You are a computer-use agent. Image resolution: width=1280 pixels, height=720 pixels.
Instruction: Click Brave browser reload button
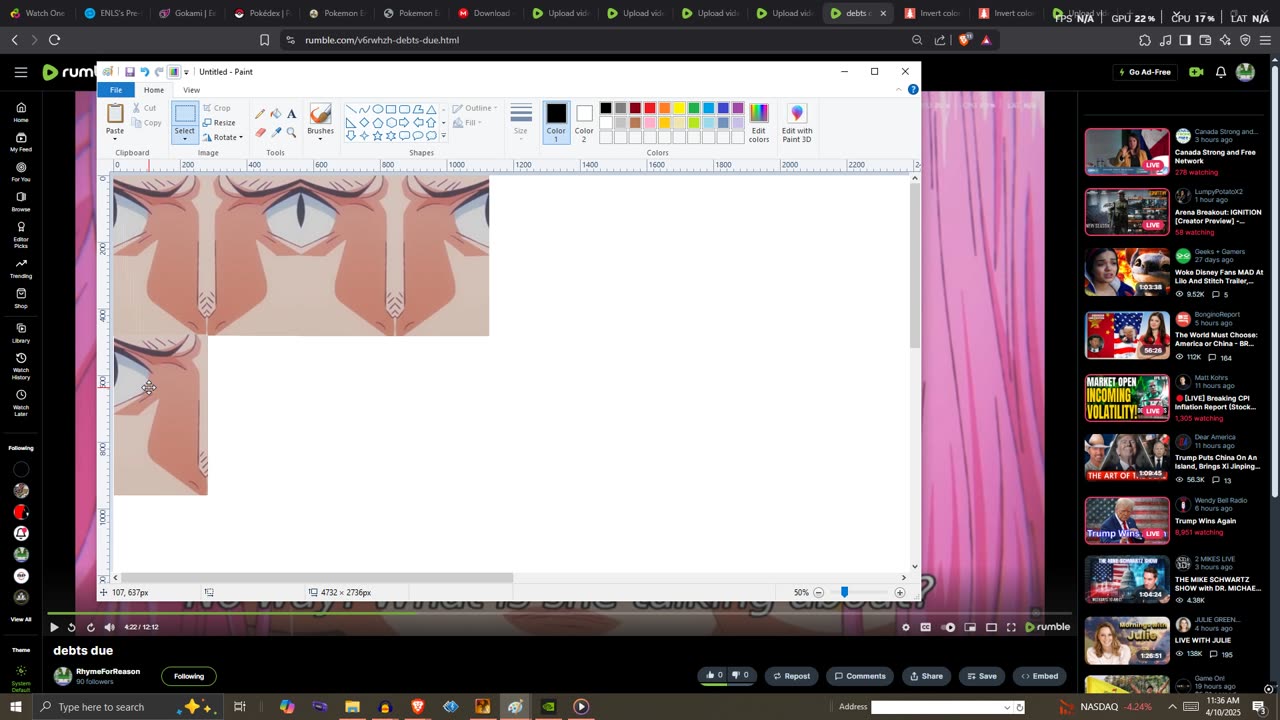pos(54,40)
